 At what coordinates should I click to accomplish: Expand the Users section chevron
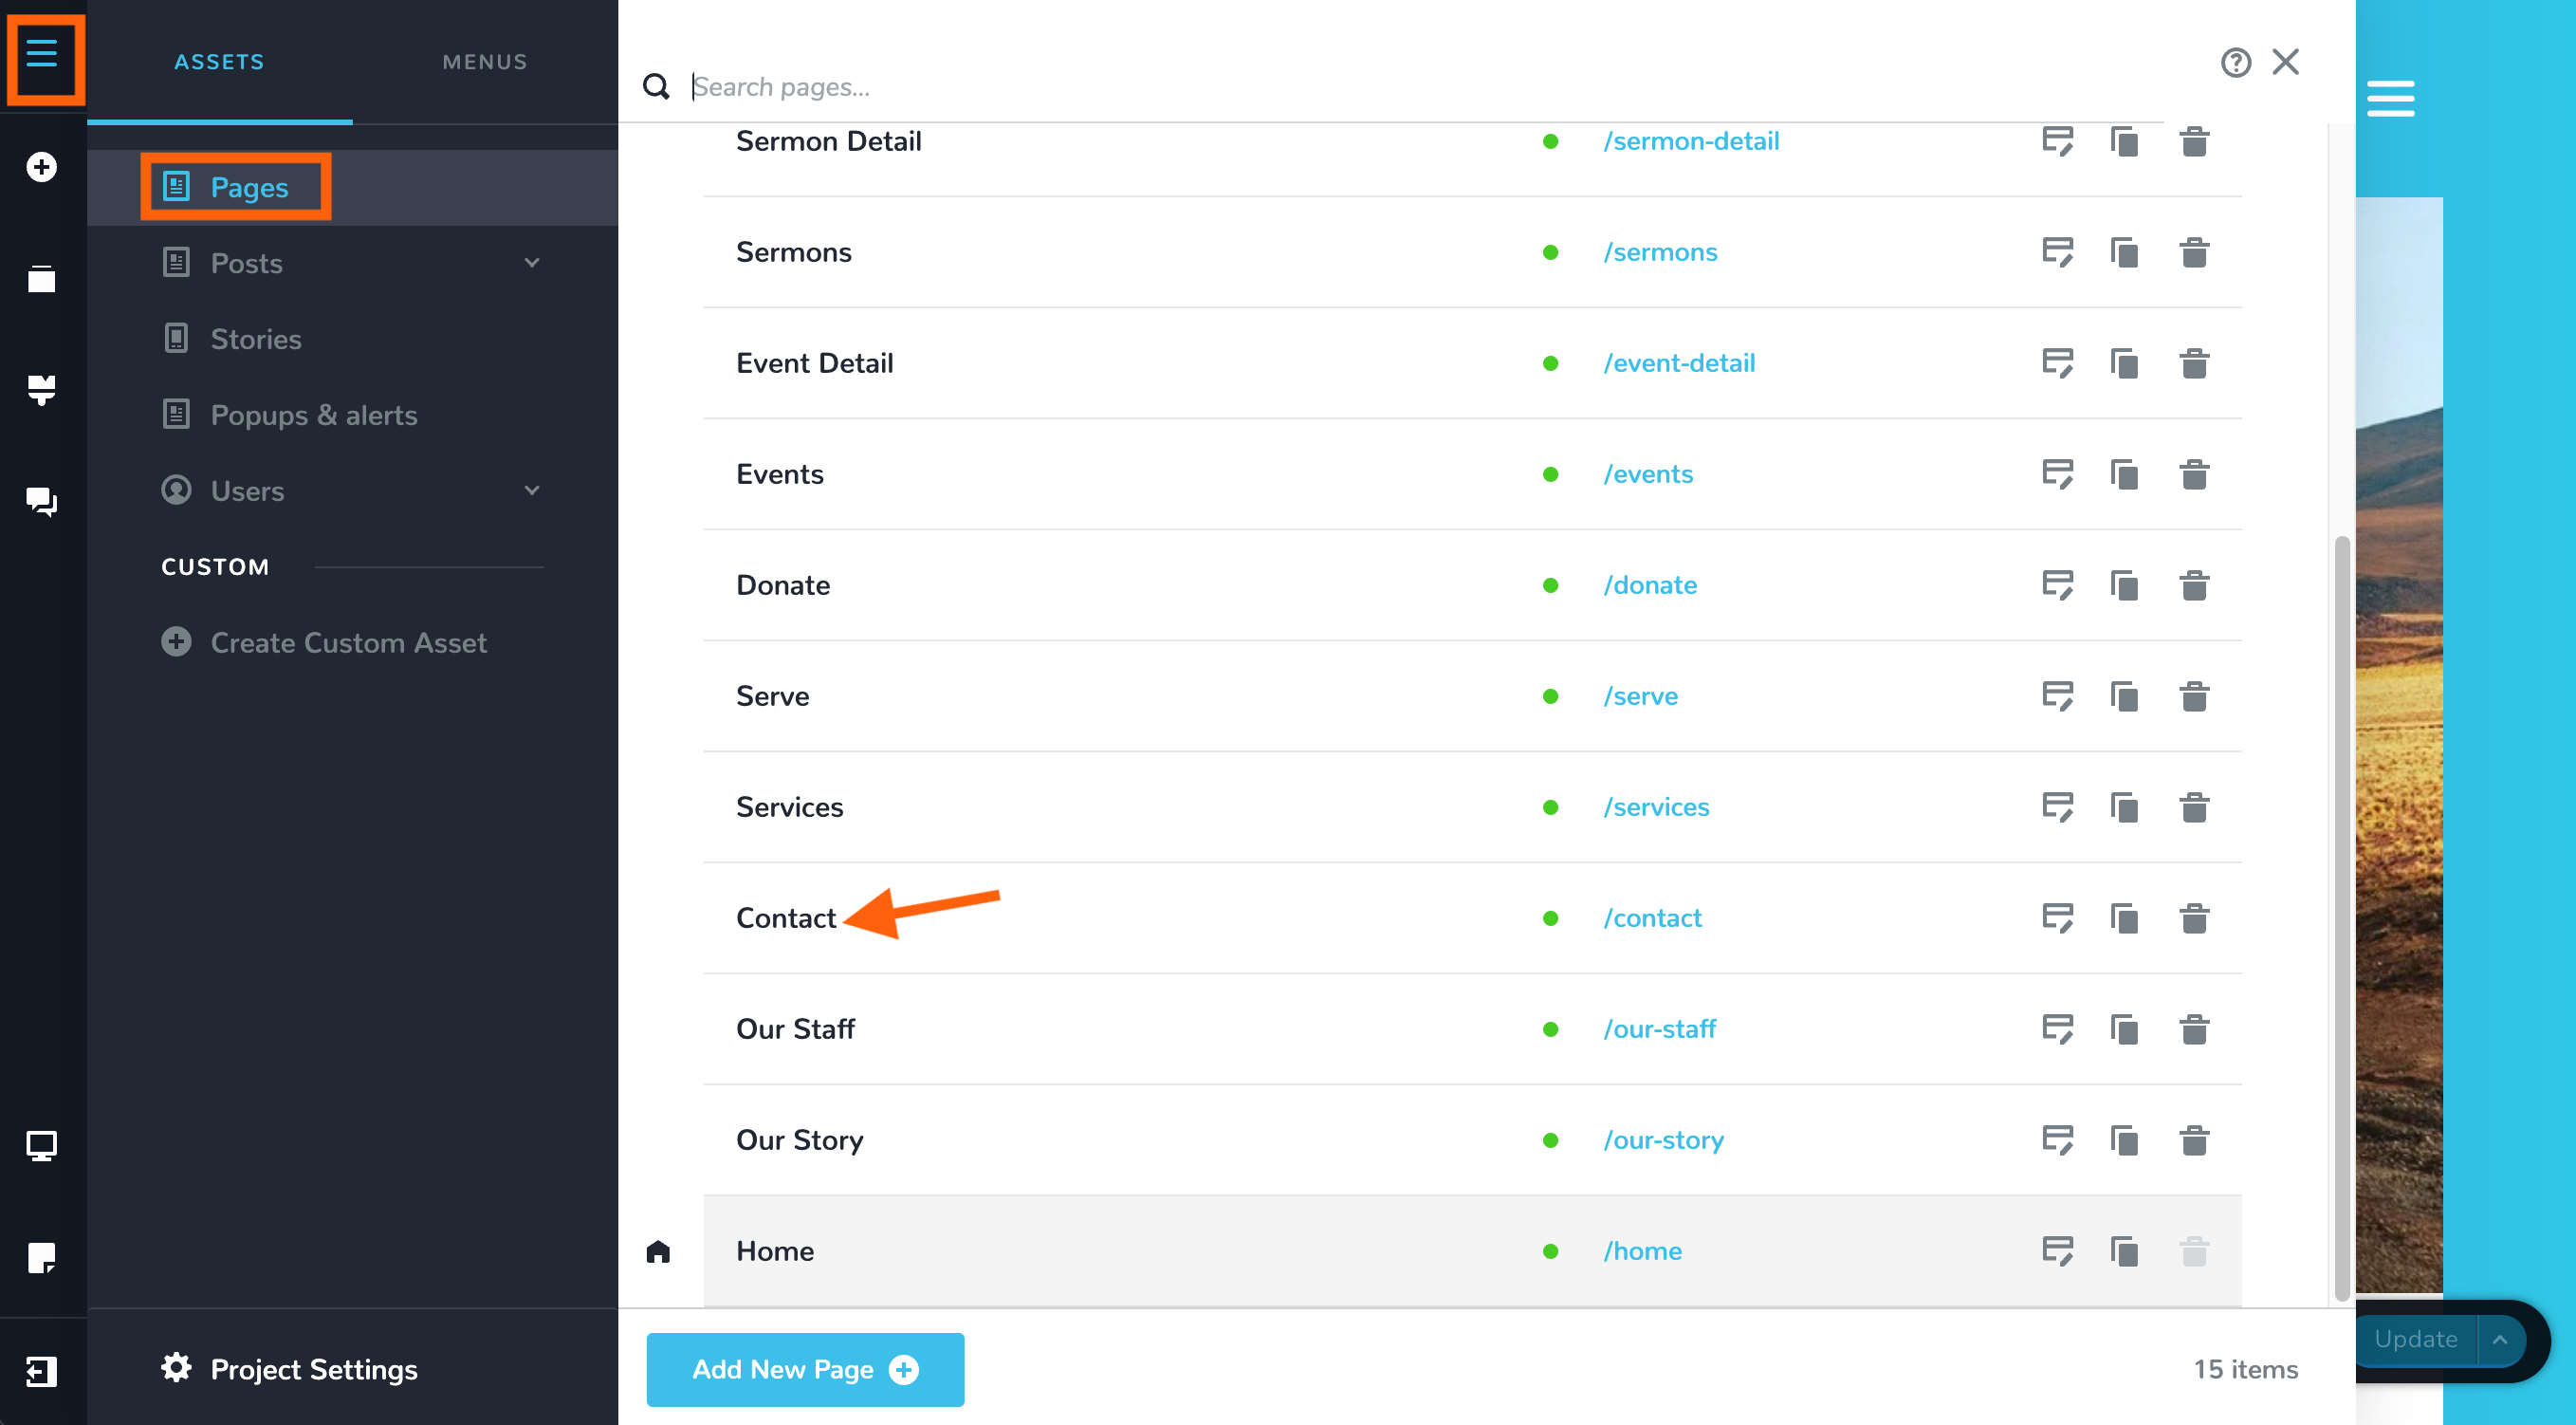532,491
